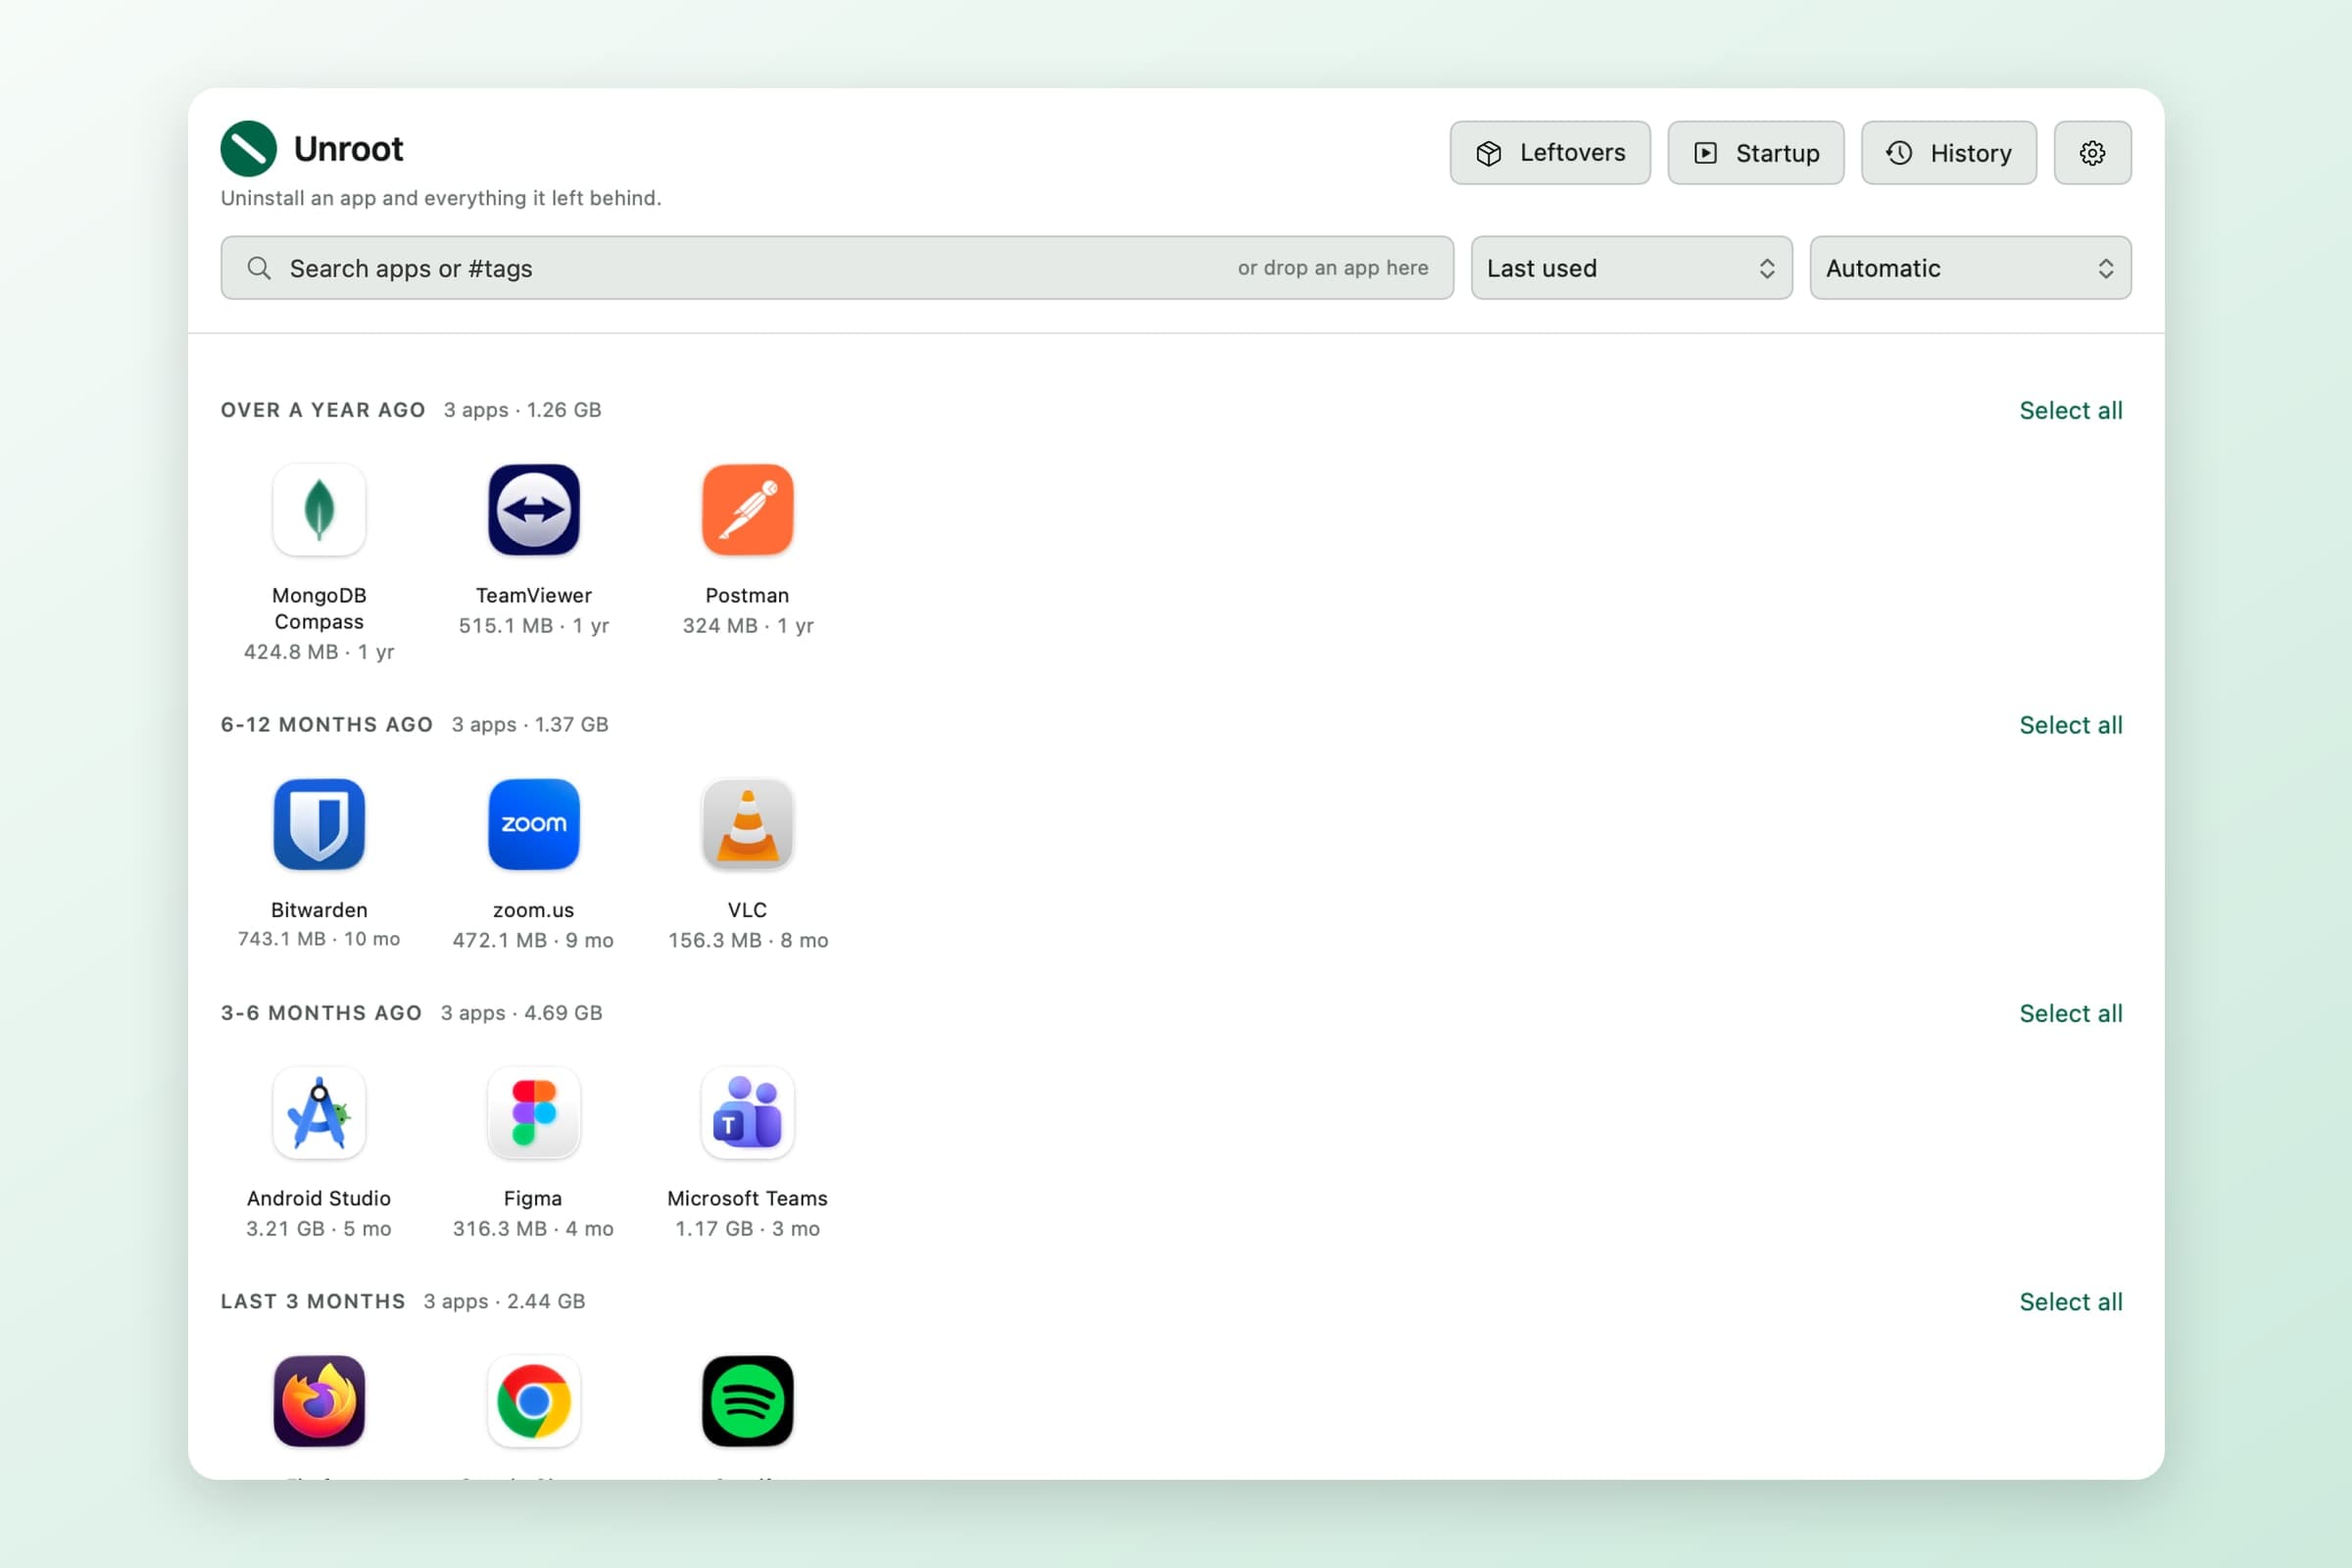
Task: Select the Figma app icon
Action: point(533,1112)
